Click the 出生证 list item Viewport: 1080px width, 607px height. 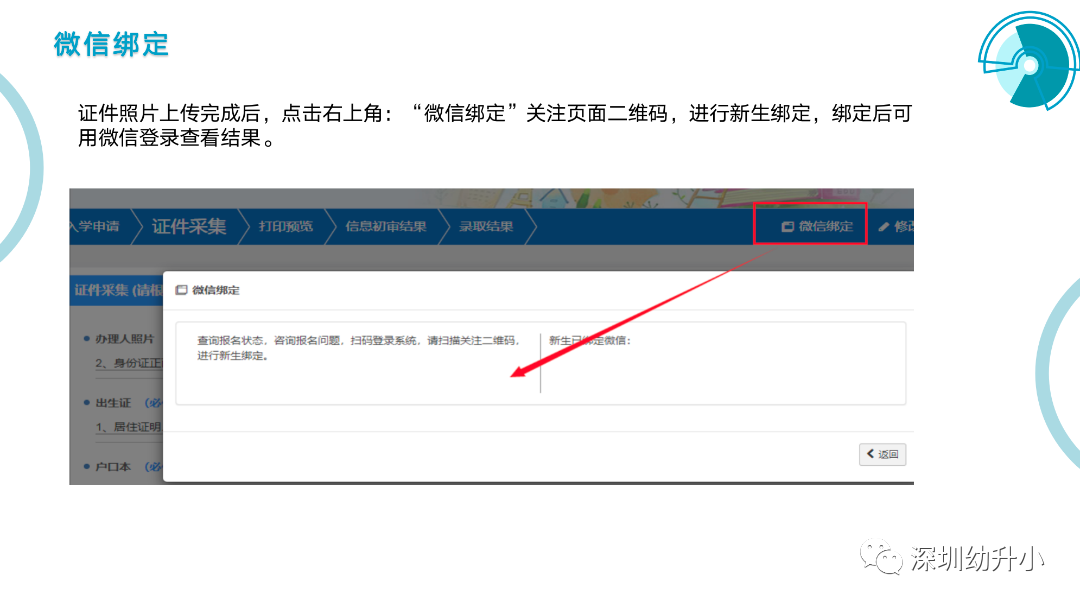click(x=113, y=403)
